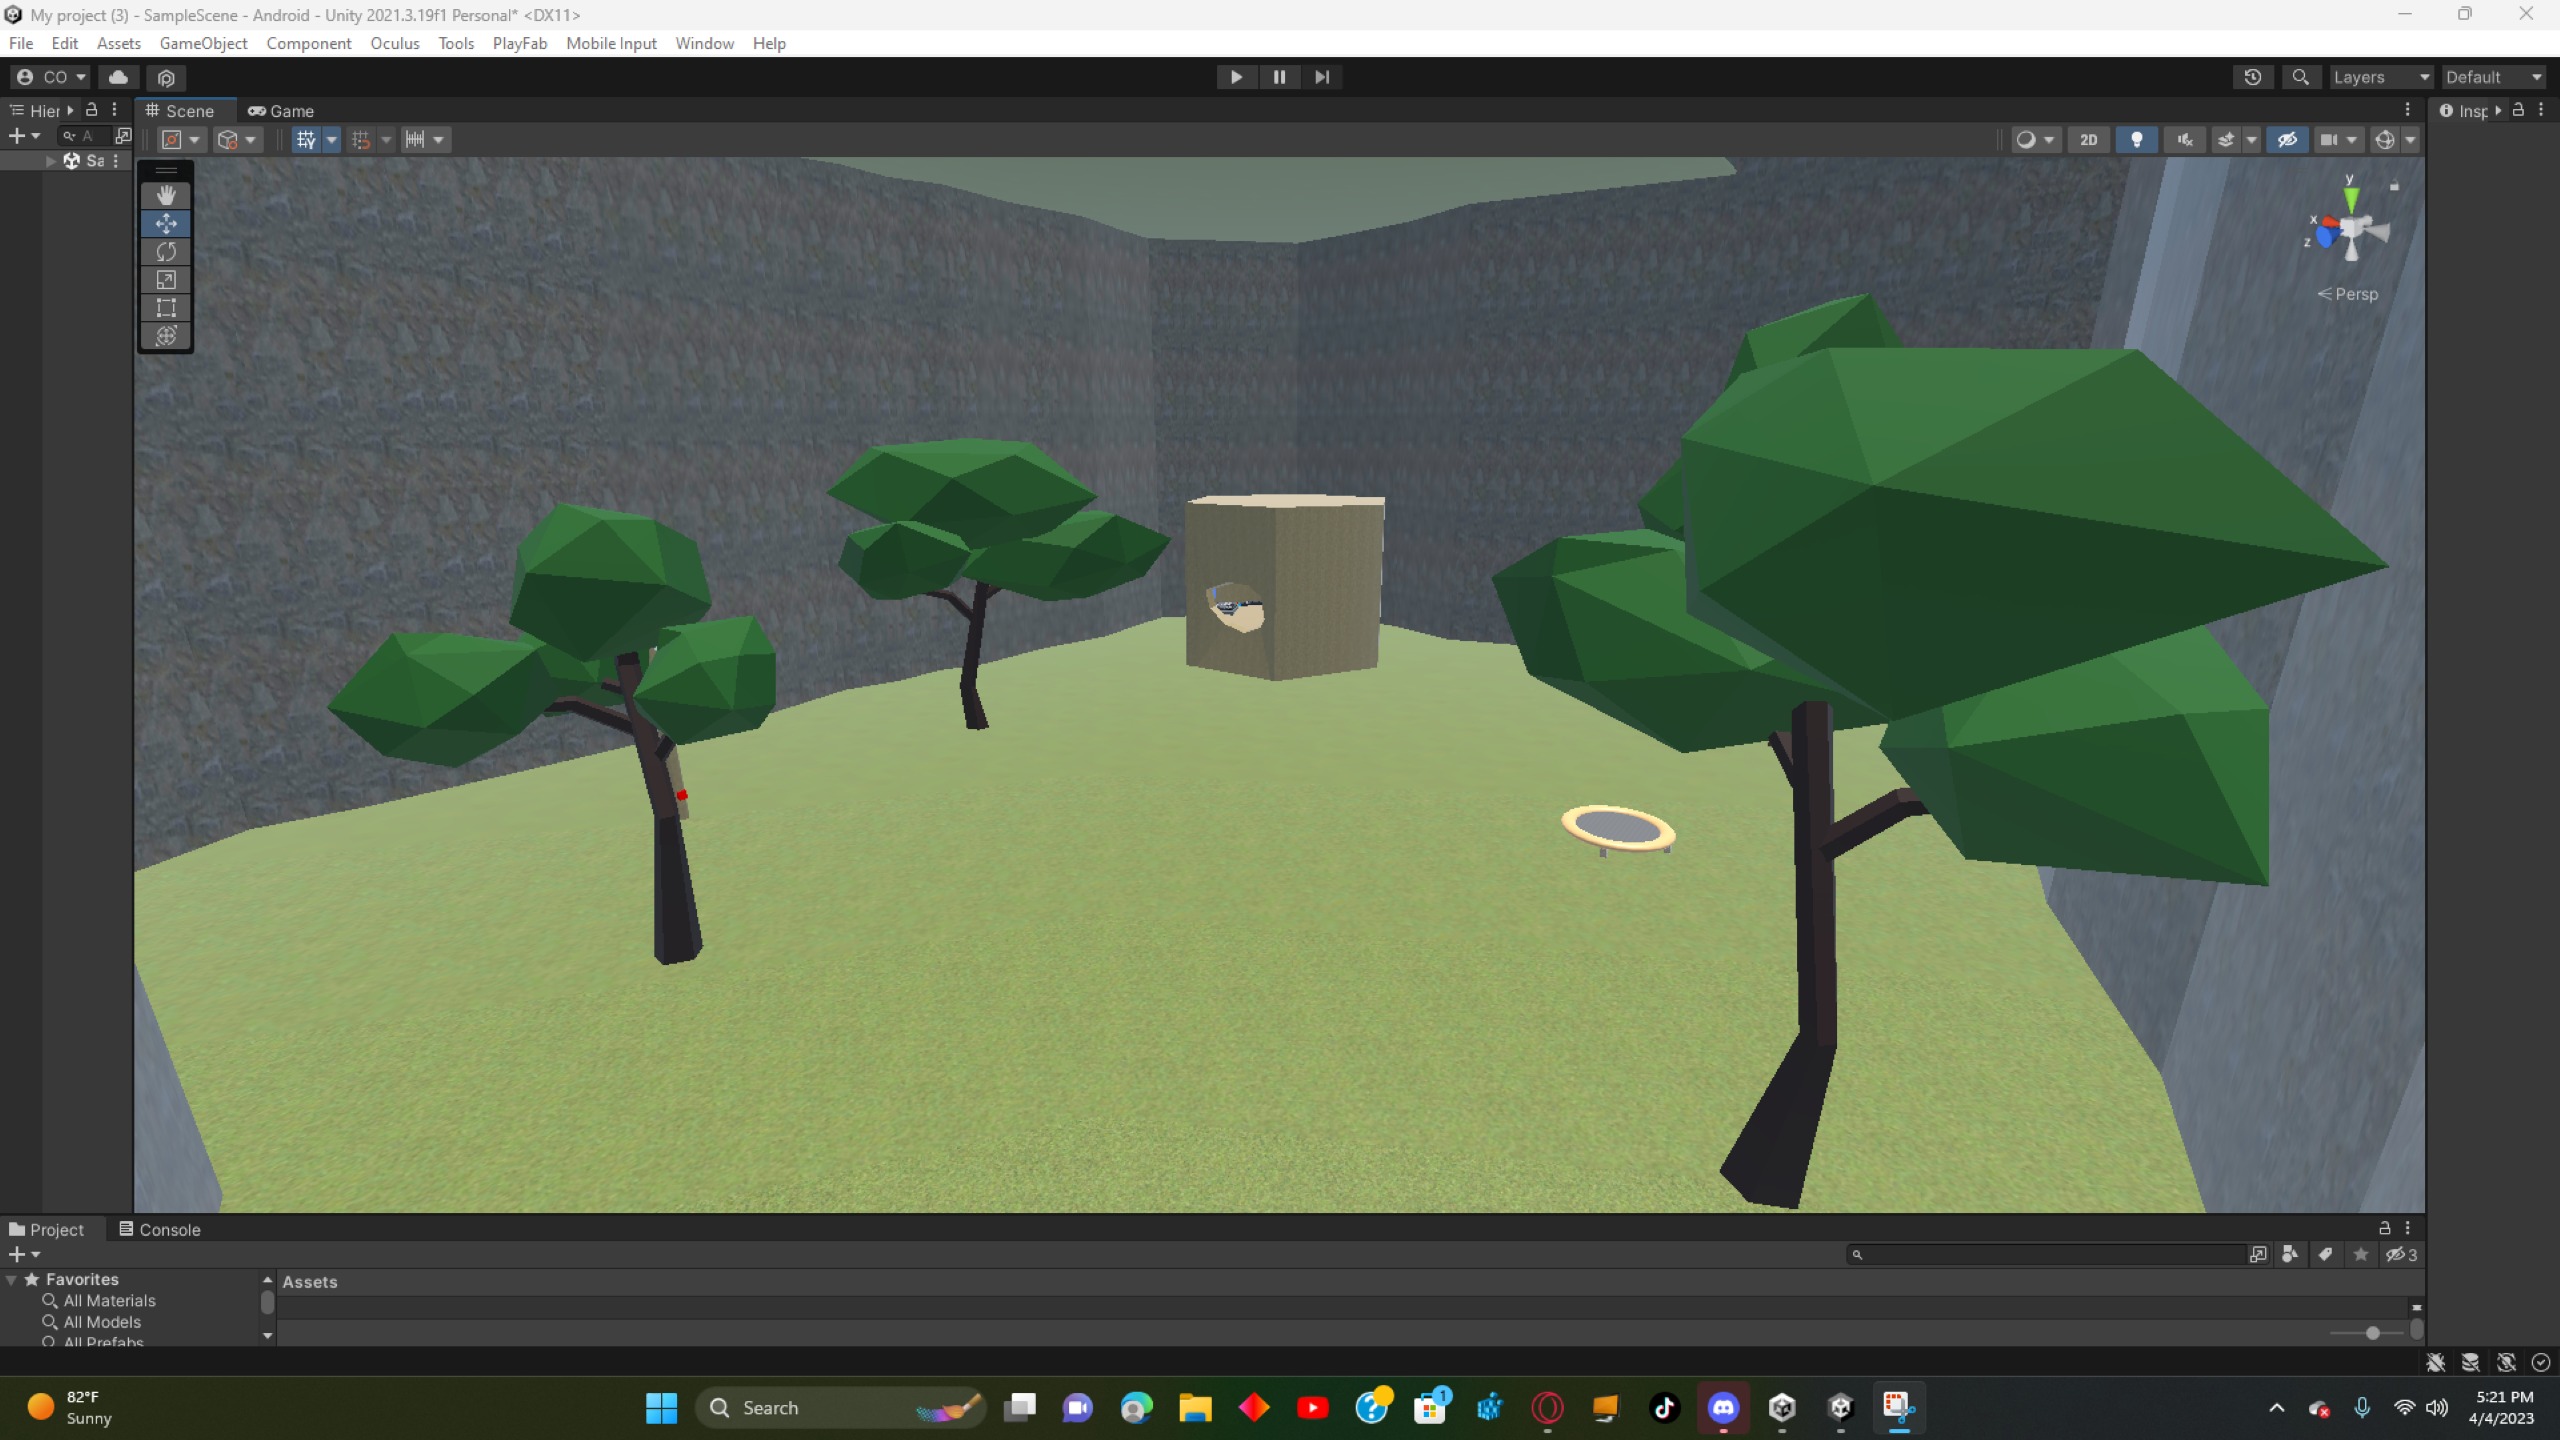Select the Hand view tool

[x=166, y=195]
